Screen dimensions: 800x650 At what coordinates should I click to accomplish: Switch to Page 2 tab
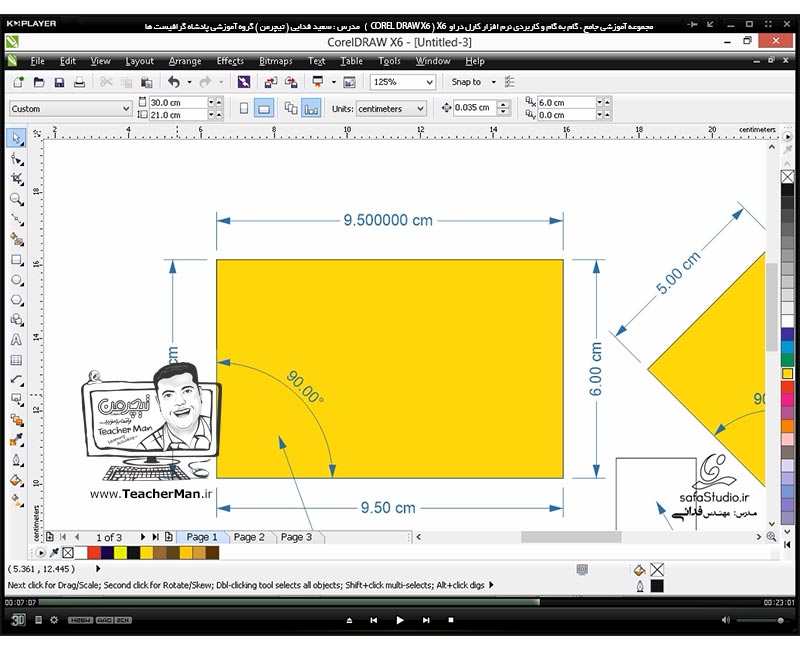tap(249, 537)
